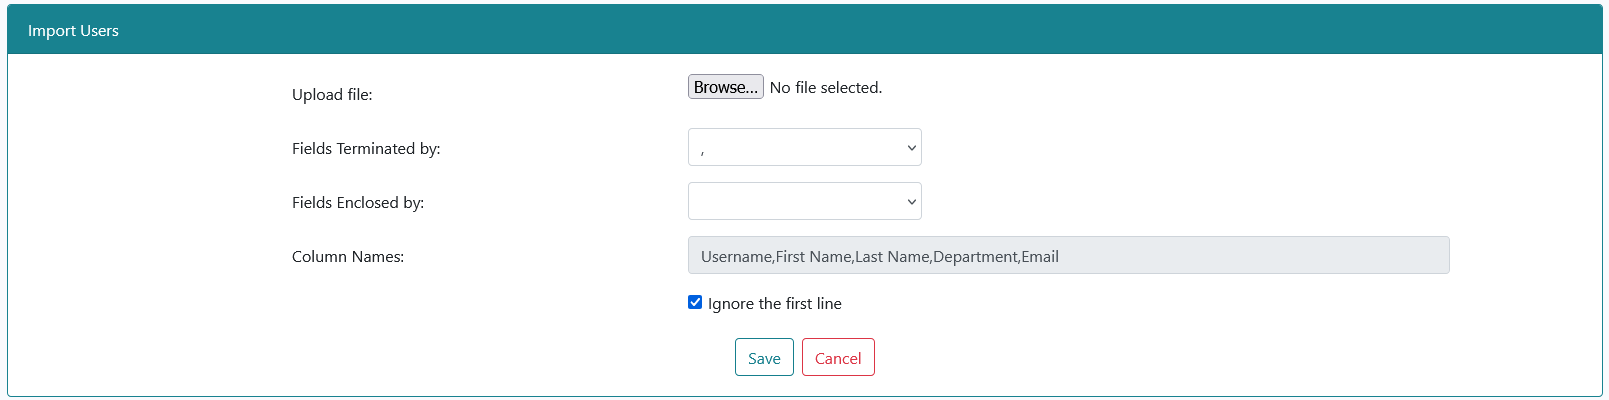Uncheck the Ignore the first line checkbox

coord(695,302)
